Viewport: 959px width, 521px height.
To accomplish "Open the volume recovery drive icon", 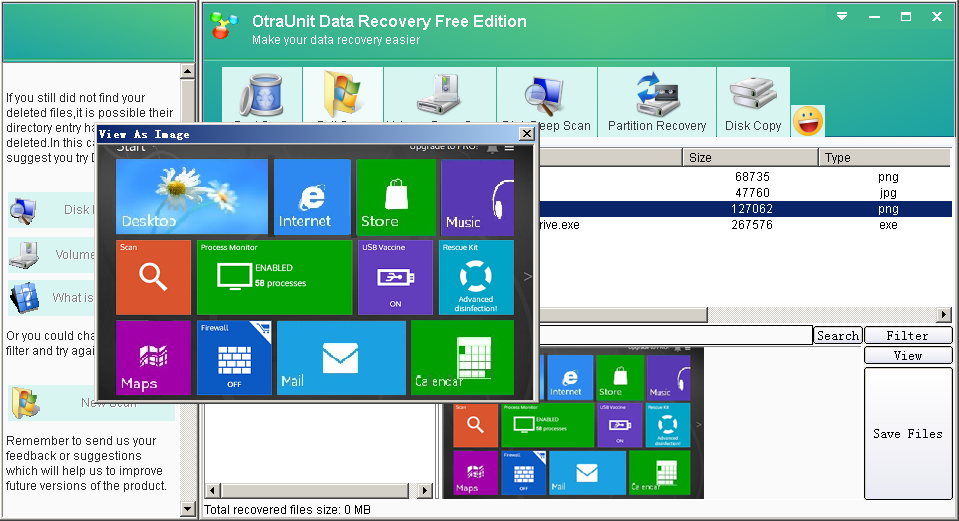I will point(439,94).
